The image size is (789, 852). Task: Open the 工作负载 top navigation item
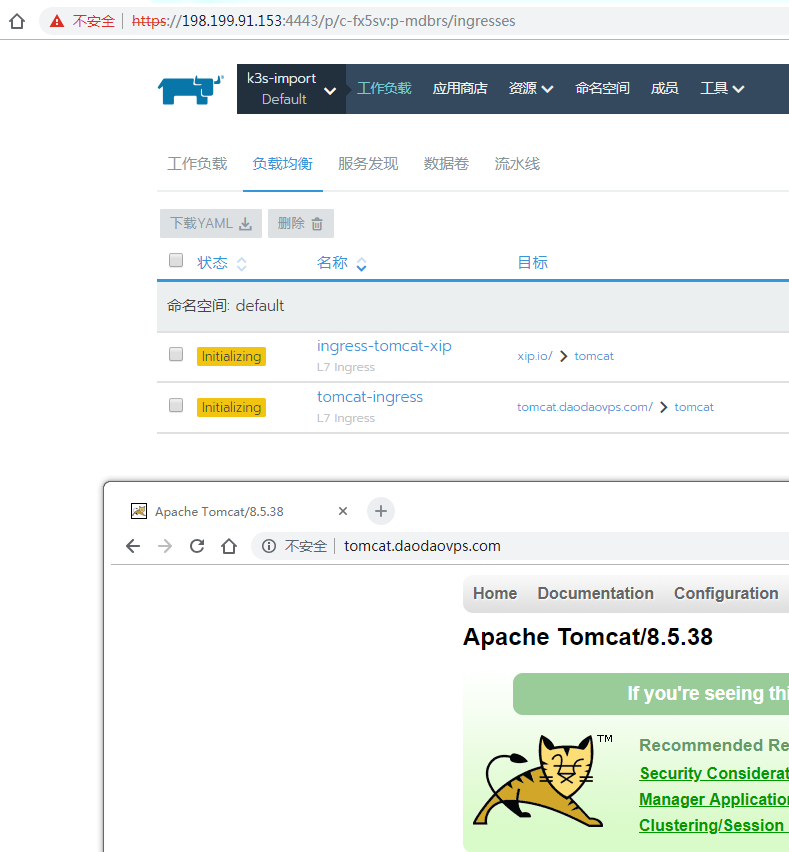click(x=384, y=88)
